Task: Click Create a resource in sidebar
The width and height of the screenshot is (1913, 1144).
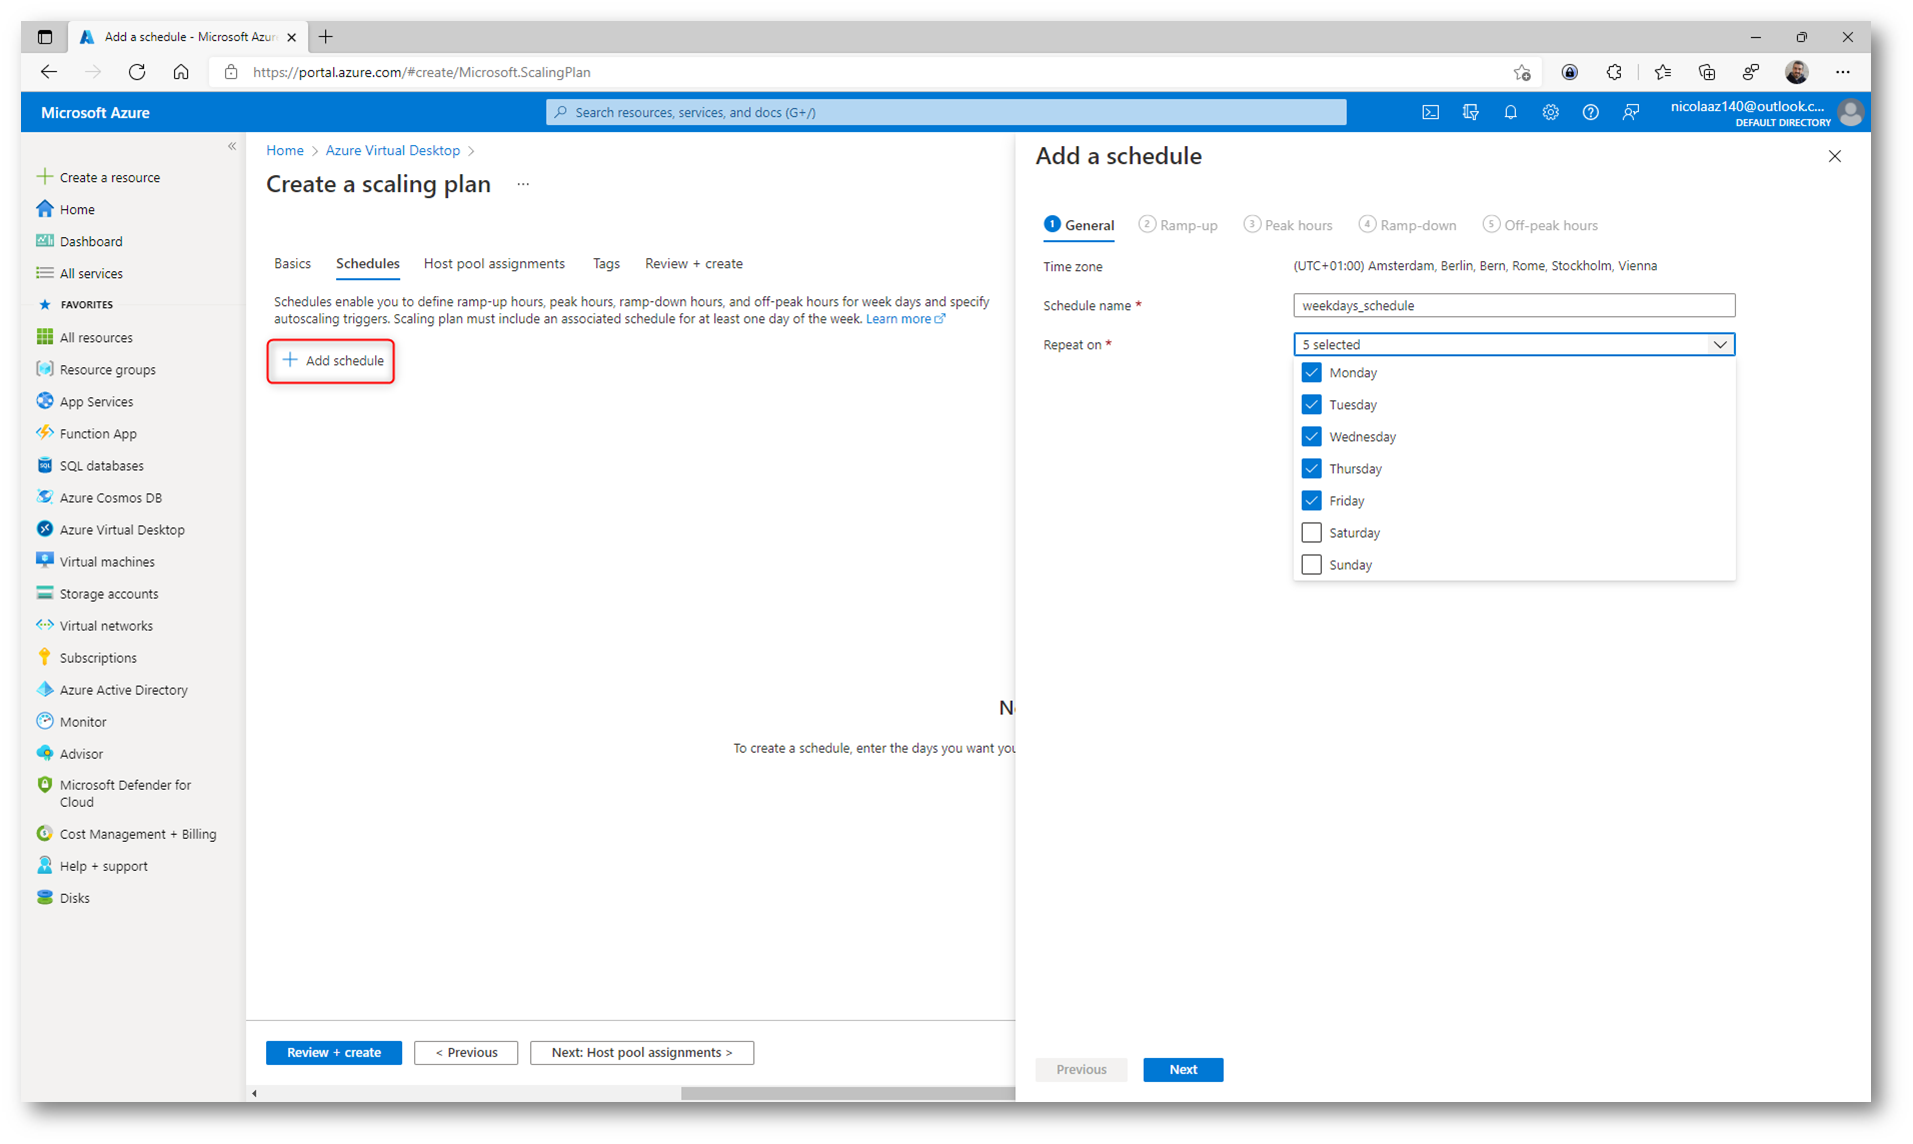Action: point(109,177)
